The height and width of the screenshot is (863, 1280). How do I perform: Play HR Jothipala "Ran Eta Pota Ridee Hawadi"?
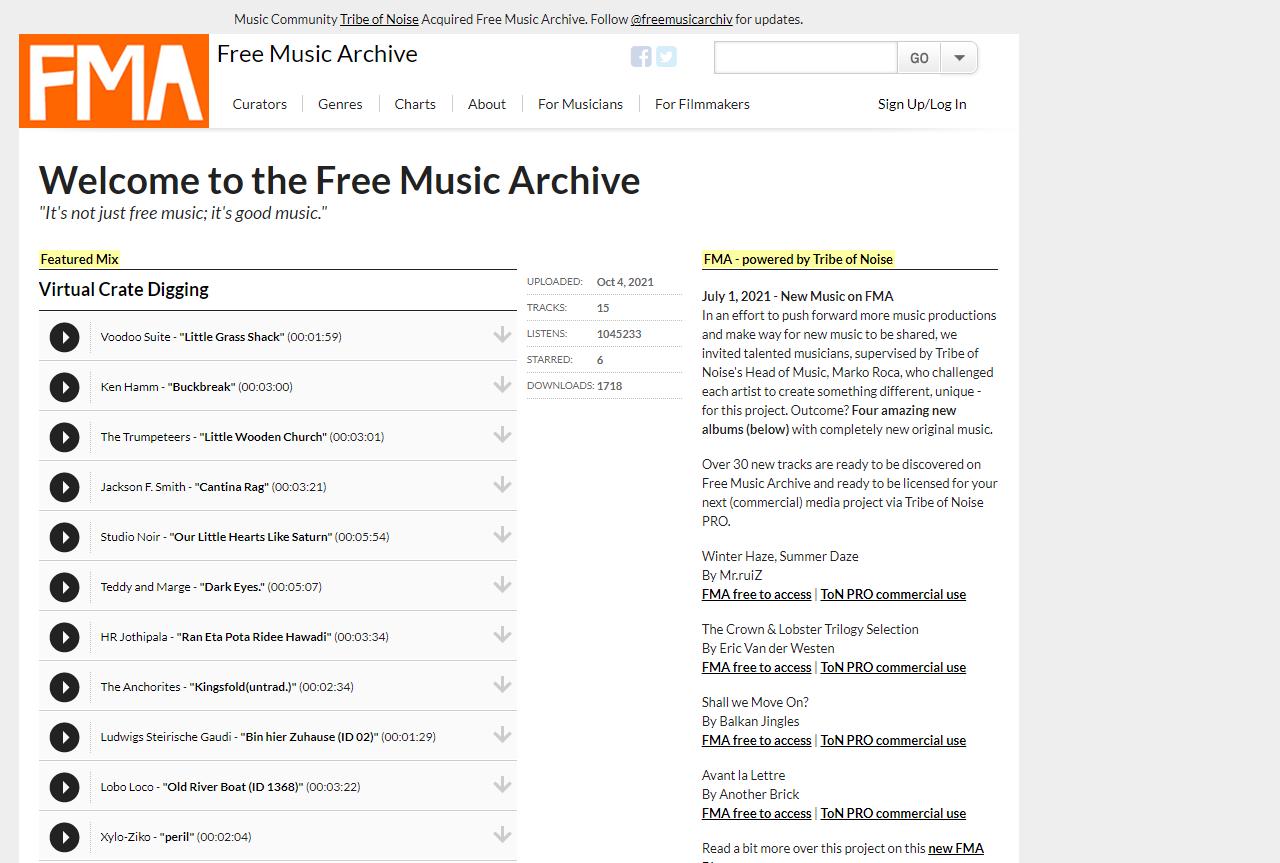point(64,637)
